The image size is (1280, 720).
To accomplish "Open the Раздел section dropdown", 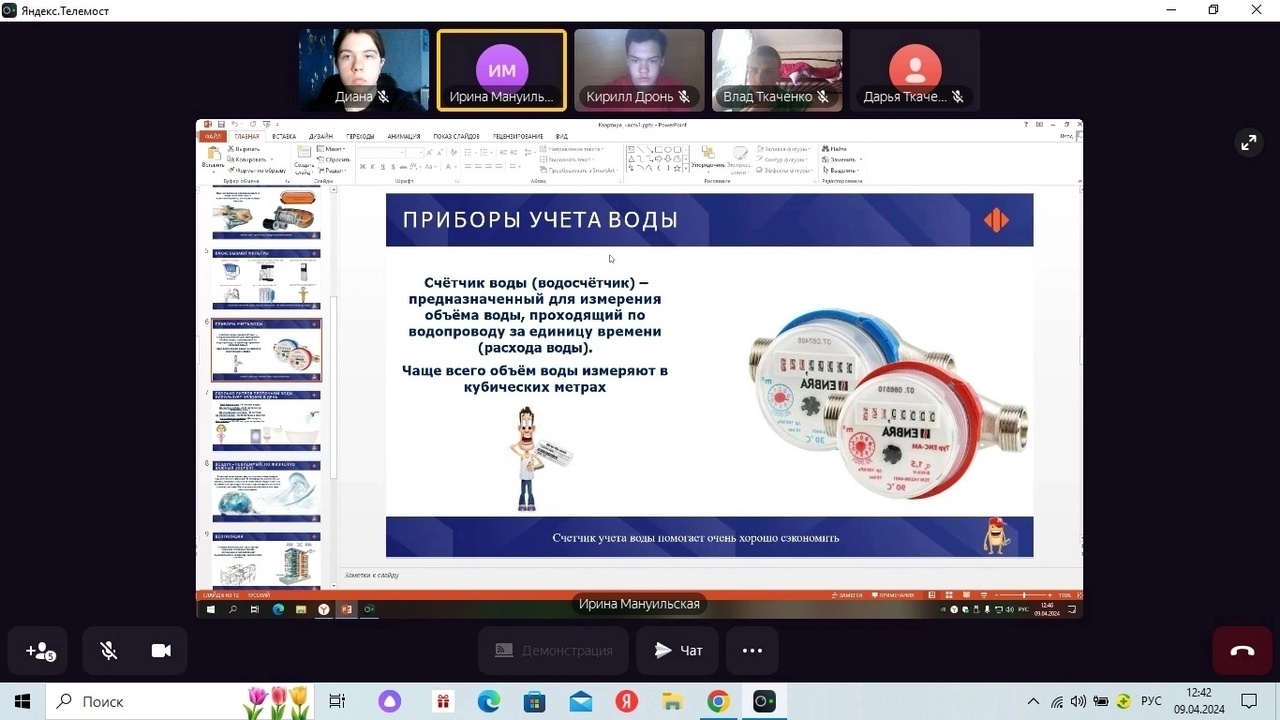I will pyautogui.click(x=334, y=170).
